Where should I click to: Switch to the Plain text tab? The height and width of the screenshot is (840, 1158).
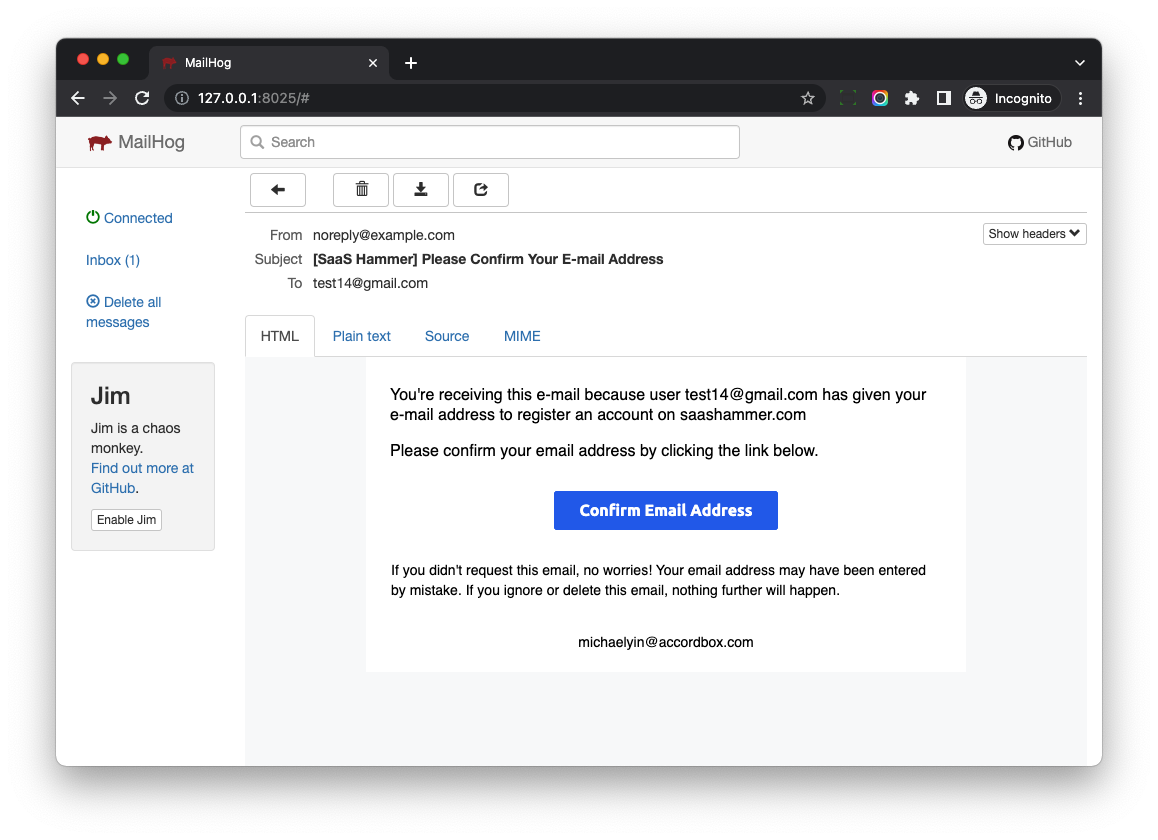[362, 336]
